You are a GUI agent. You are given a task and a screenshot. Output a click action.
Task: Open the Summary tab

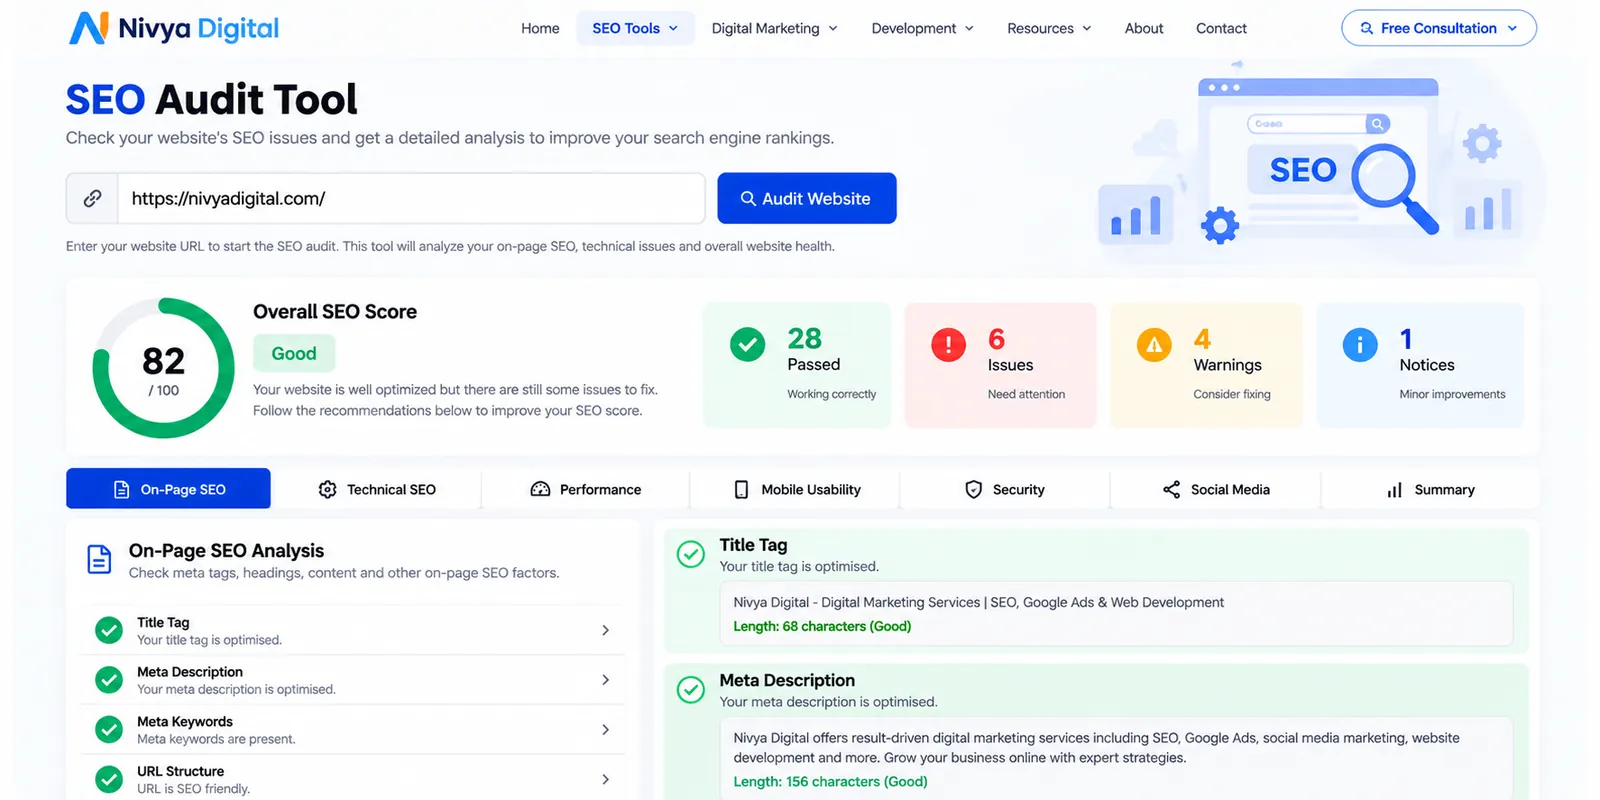(1431, 489)
